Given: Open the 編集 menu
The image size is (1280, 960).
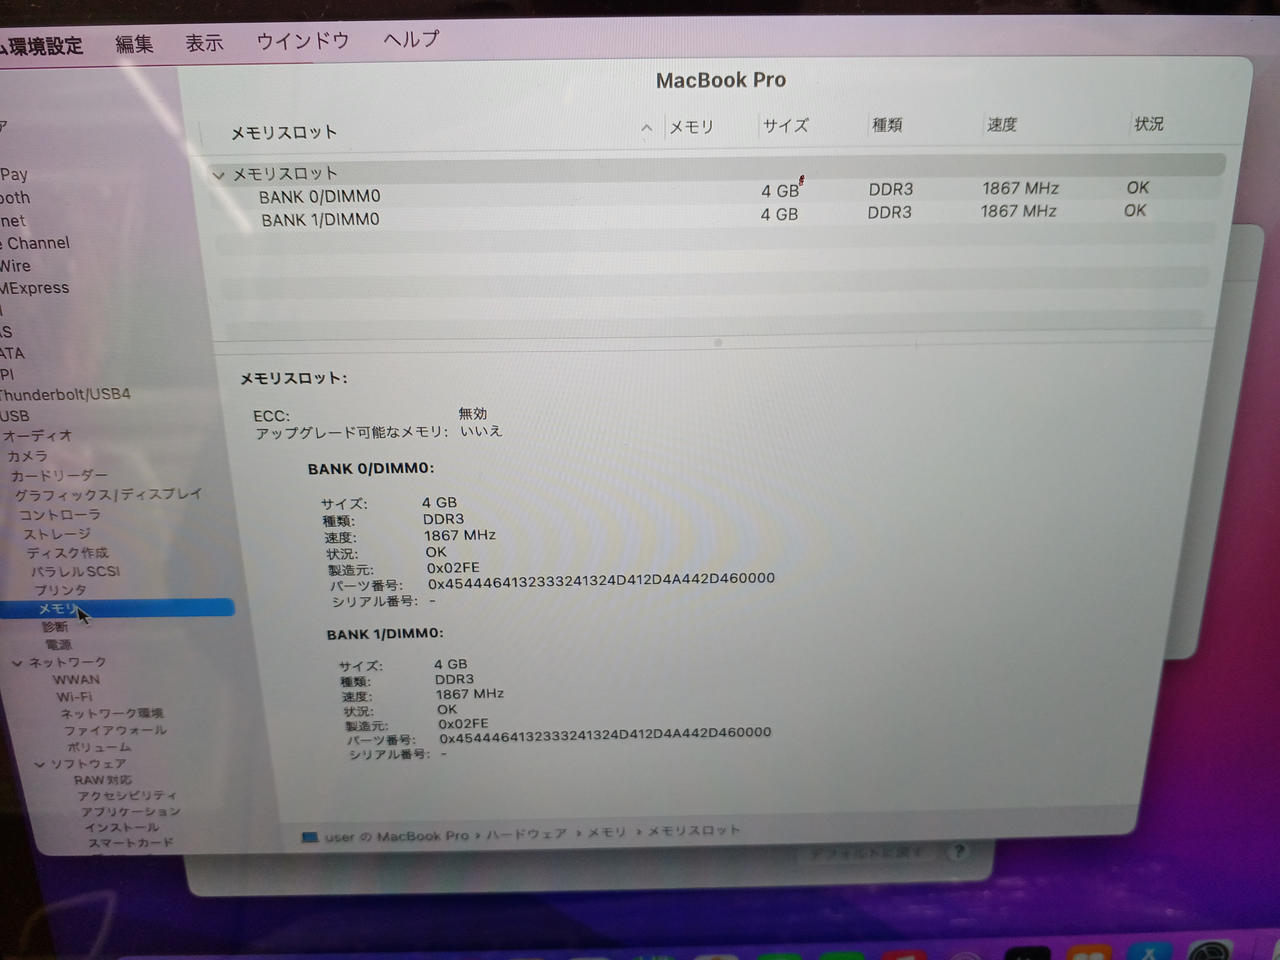Looking at the screenshot, I should pyautogui.click(x=134, y=44).
